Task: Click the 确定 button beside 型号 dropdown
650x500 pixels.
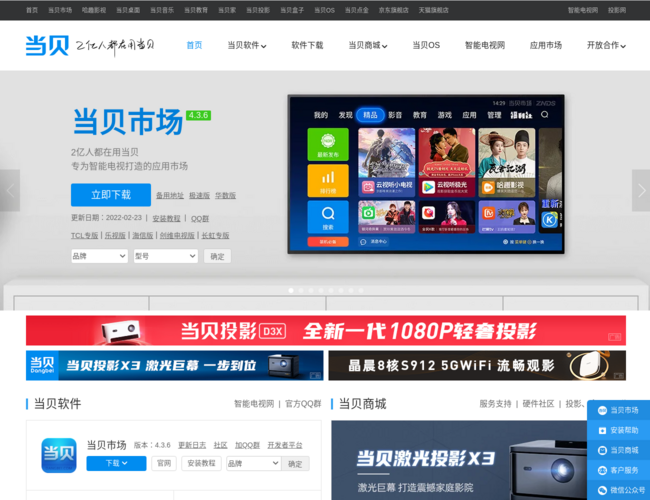Action: [x=217, y=256]
